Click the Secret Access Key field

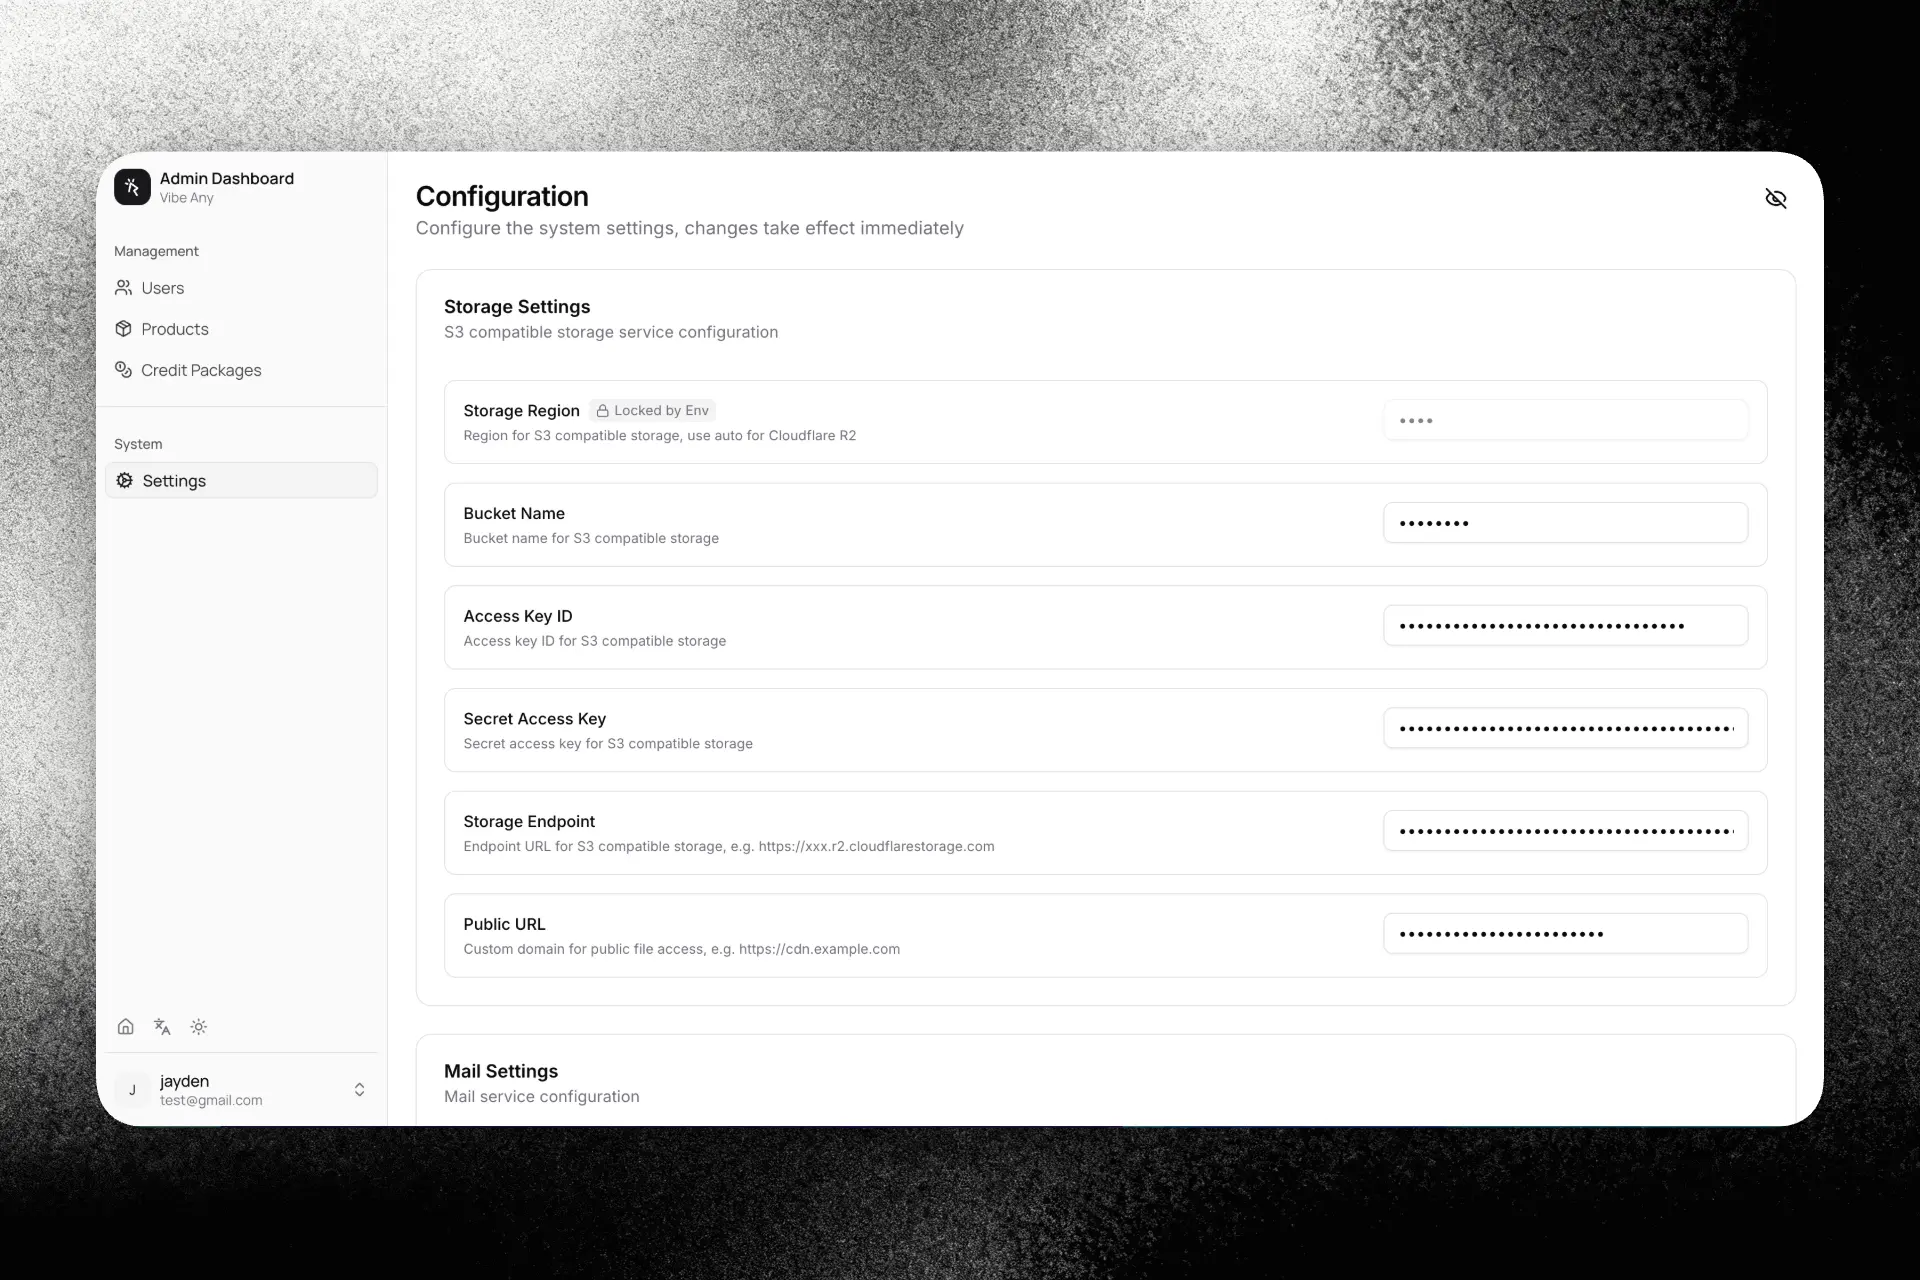click(x=1565, y=728)
